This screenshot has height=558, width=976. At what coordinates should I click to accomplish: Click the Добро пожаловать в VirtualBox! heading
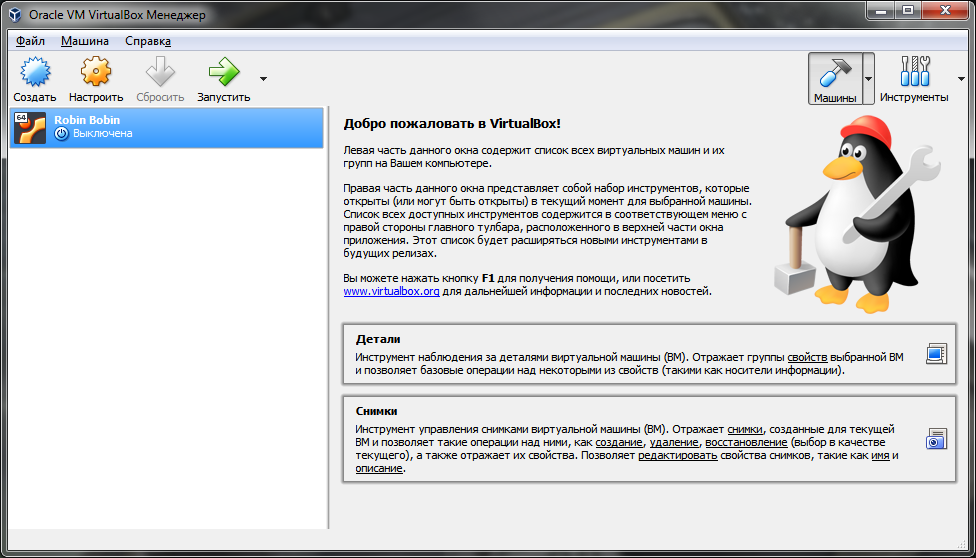click(x=453, y=123)
